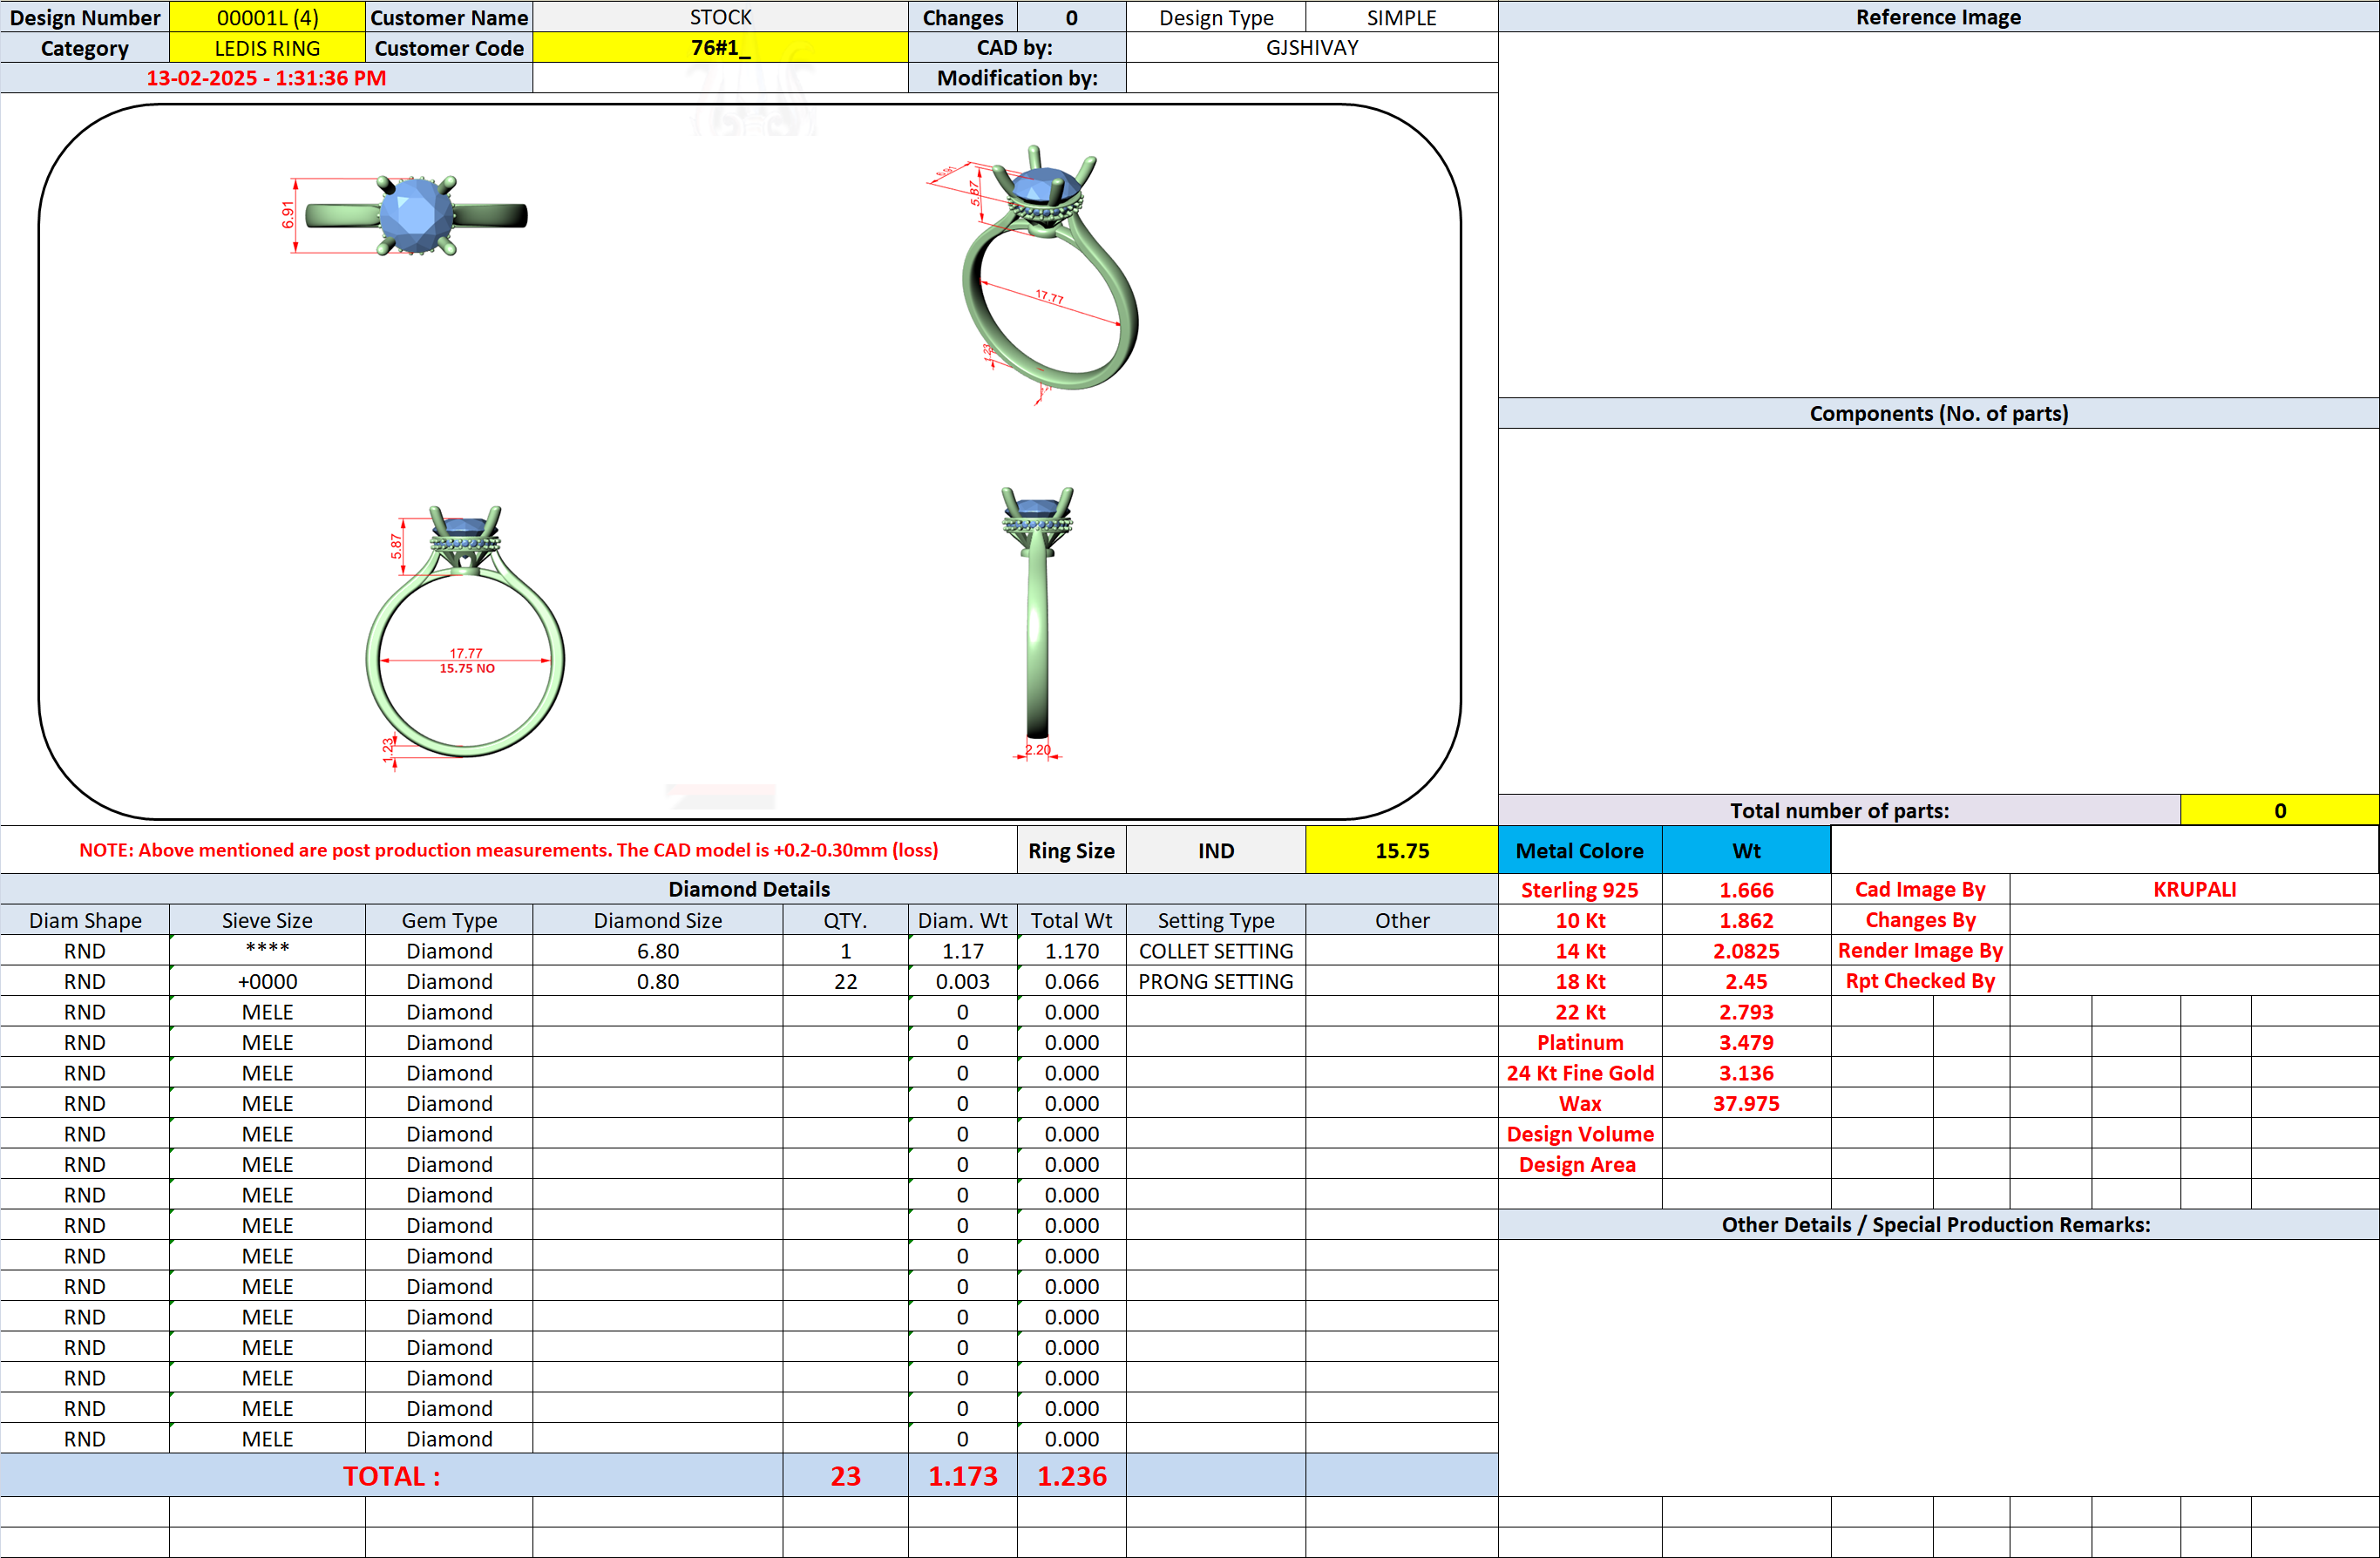Screen dimensions: 2380x1558
Task: Select the Wax weight 37.975
Action: coord(1746,1103)
